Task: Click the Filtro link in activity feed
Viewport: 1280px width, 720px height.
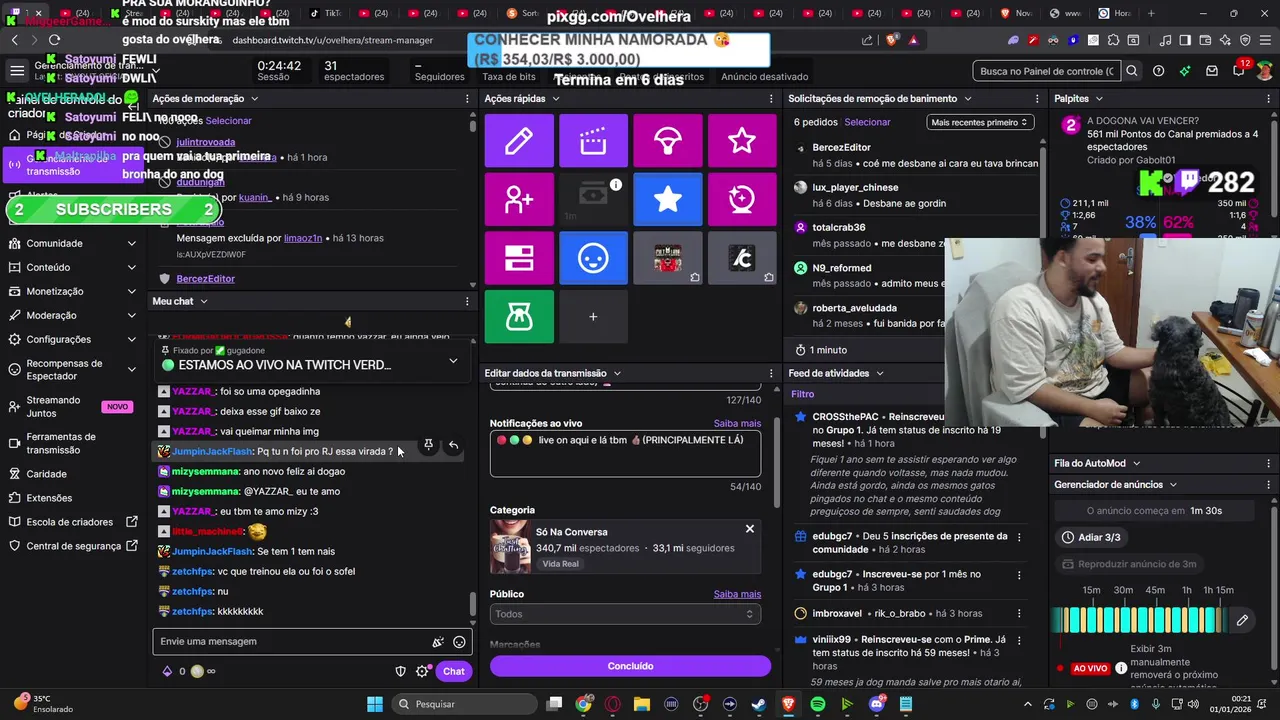Action: pos(803,394)
